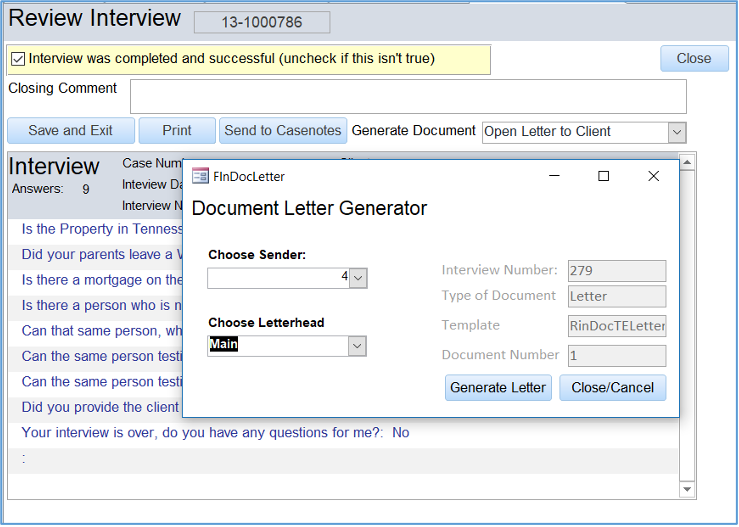
Task: Open the Choose Letterhead dropdown arrow
Action: coord(357,346)
